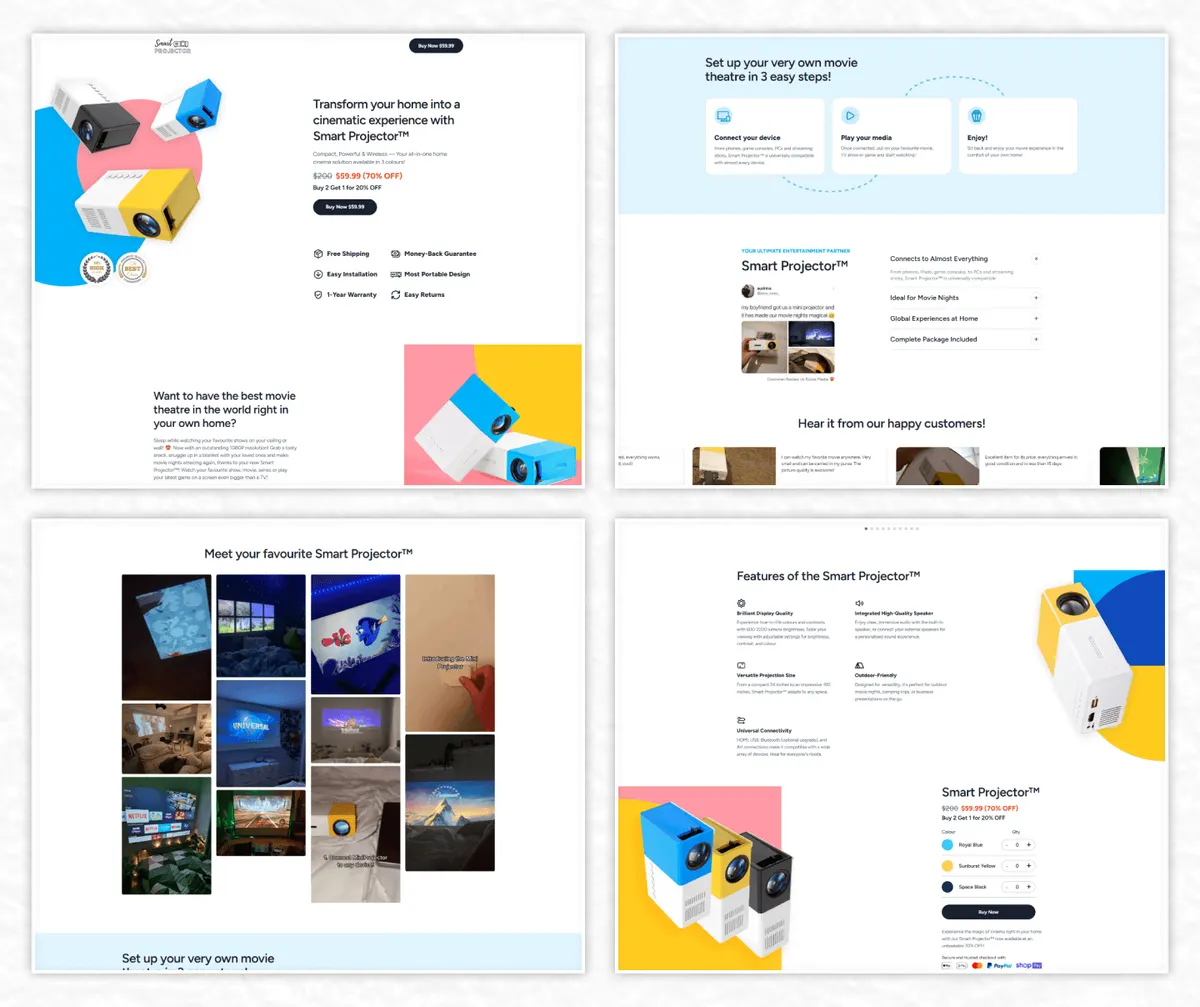This screenshot has width=1200, height=1007.
Task: Click the Outdoor-Friendly tent icon
Action: coord(859,665)
